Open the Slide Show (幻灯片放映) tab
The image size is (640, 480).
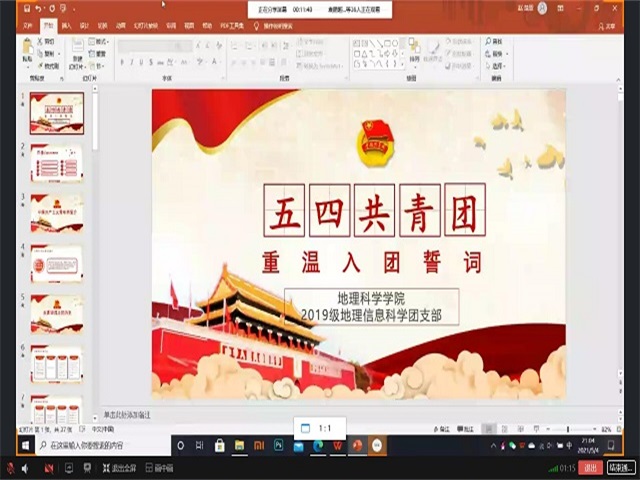click(x=145, y=26)
